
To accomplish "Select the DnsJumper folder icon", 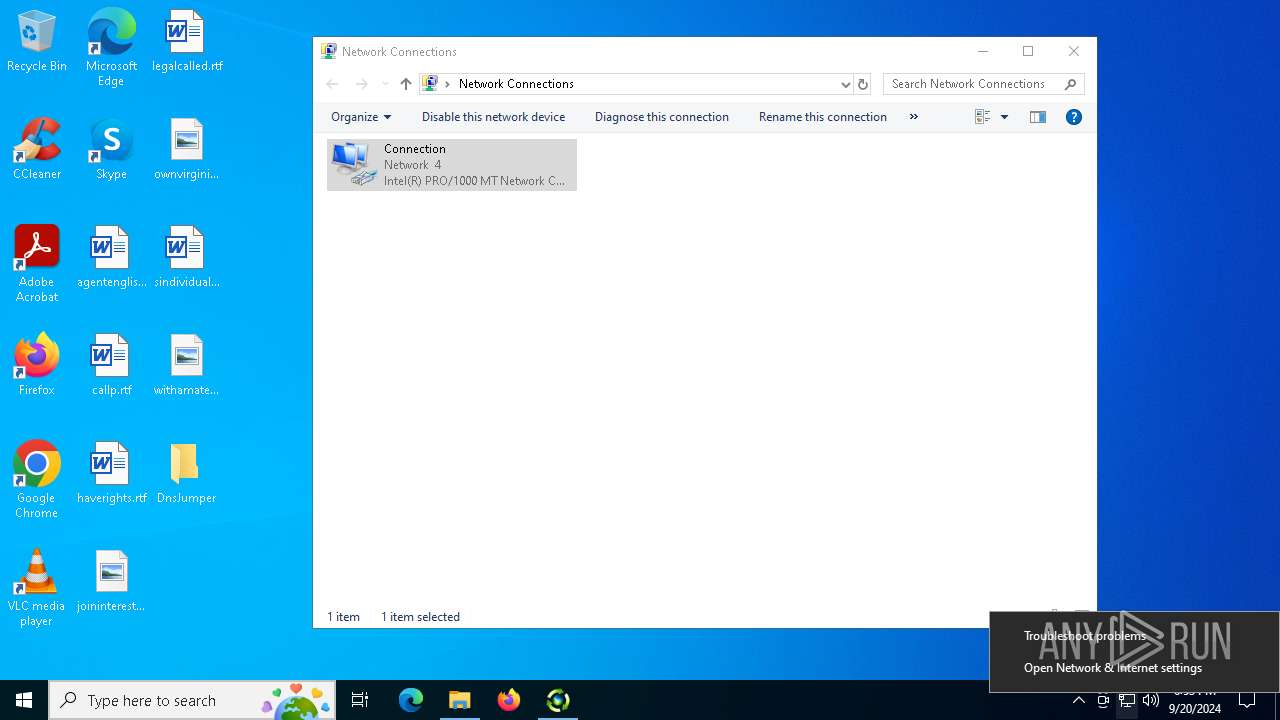I will [x=187, y=474].
